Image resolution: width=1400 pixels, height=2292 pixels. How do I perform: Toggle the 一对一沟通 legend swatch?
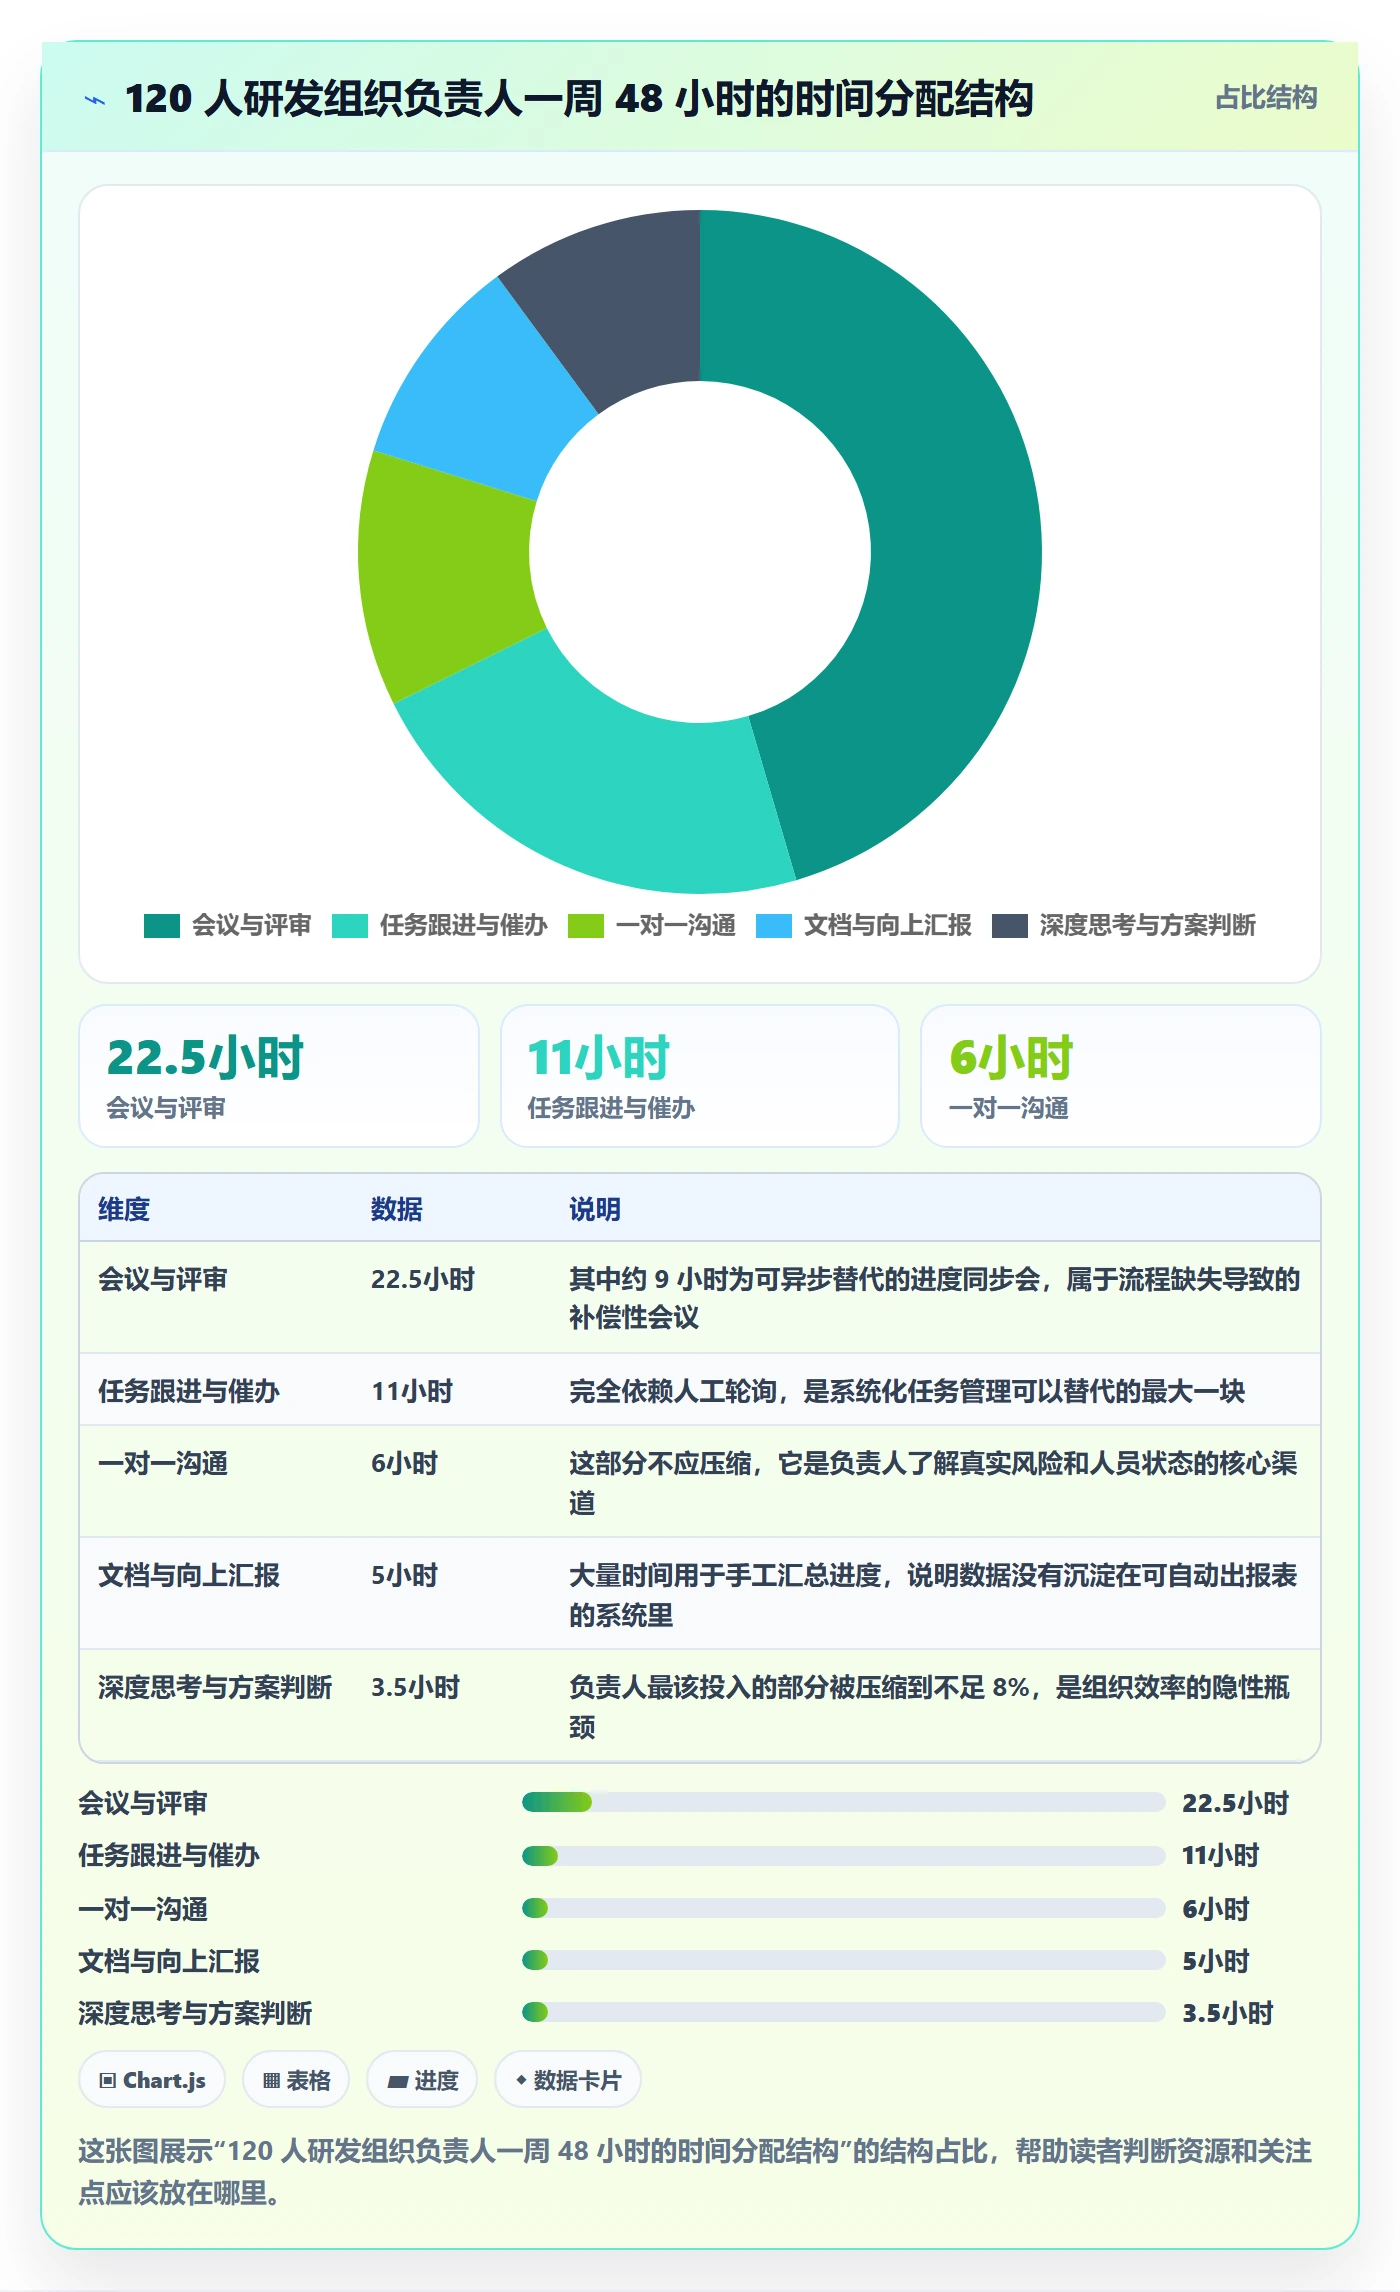coord(586,926)
